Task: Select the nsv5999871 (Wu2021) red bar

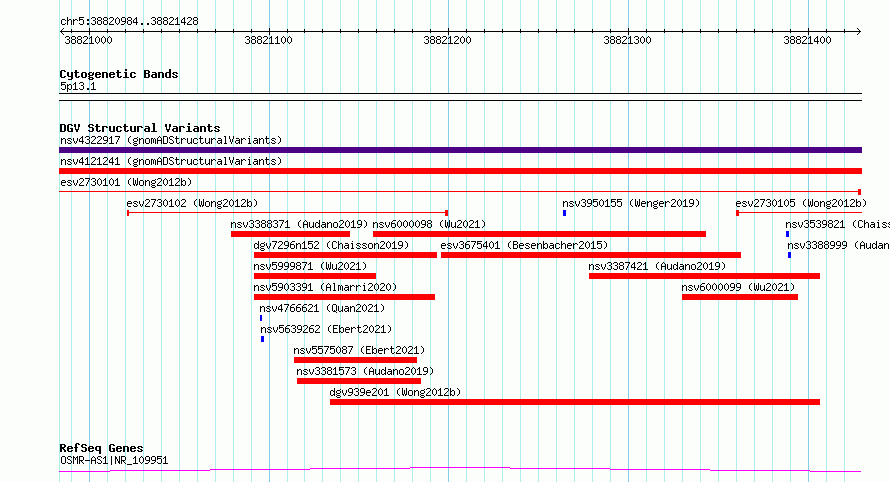Action: [x=314, y=276]
